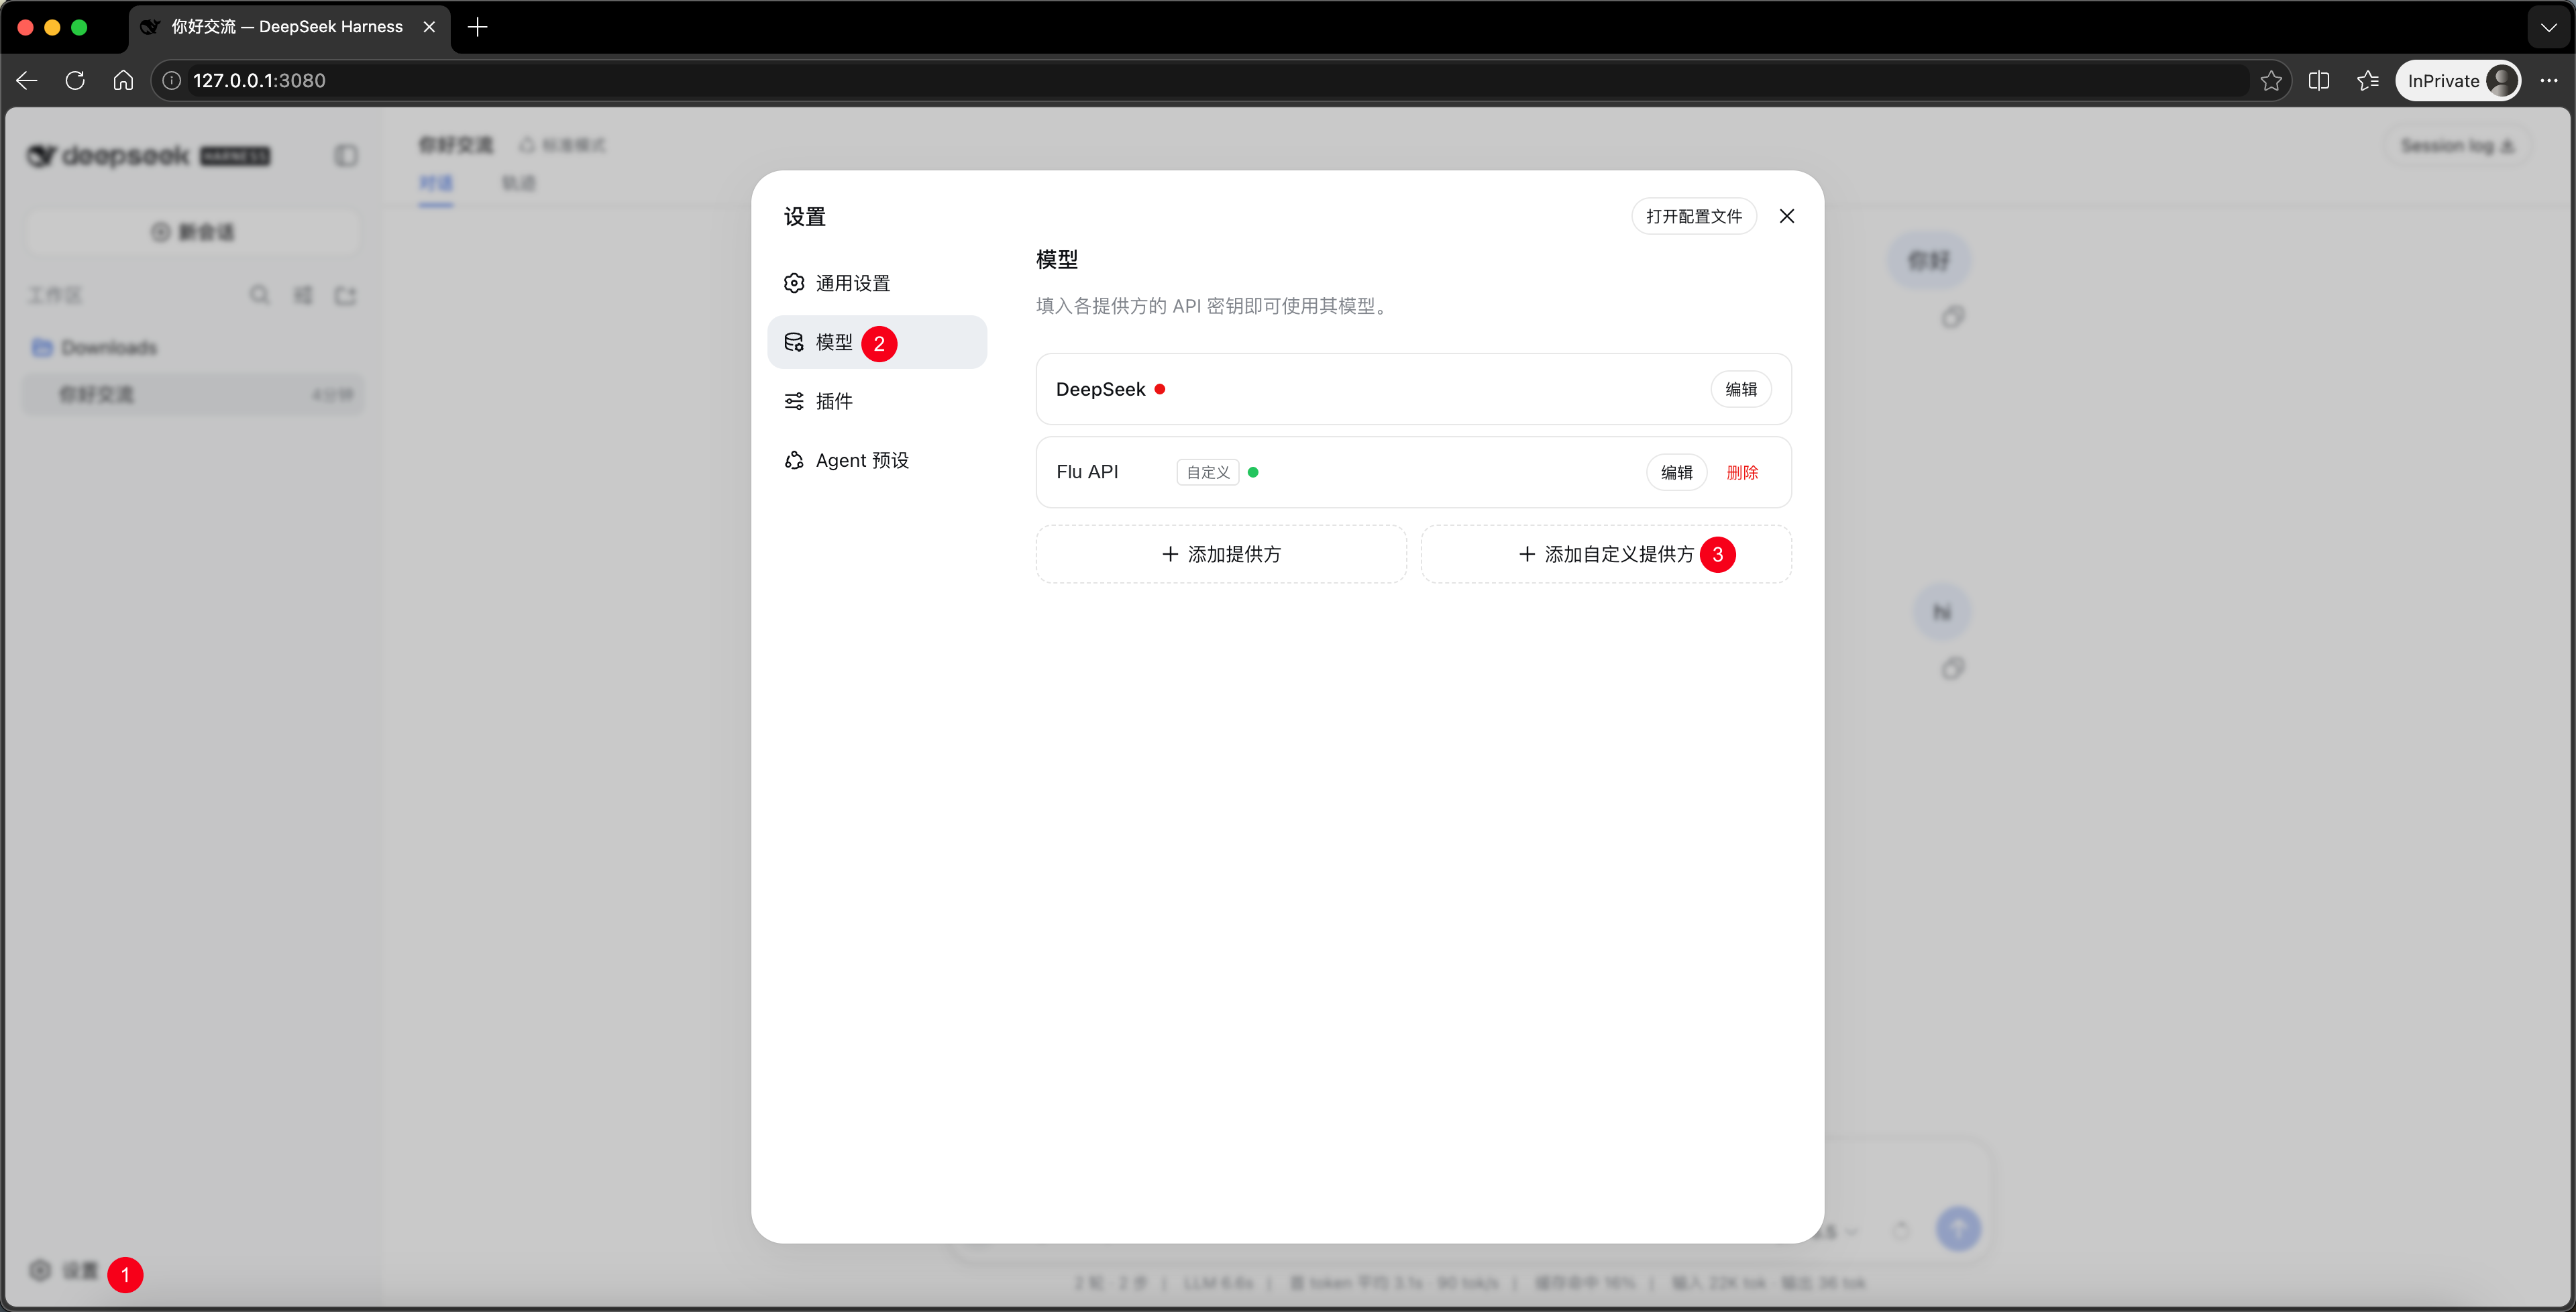Click the green status dot beside Flu API
The width and height of the screenshot is (2576, 1312).
pyautogui.click(x=1253, y=472)
